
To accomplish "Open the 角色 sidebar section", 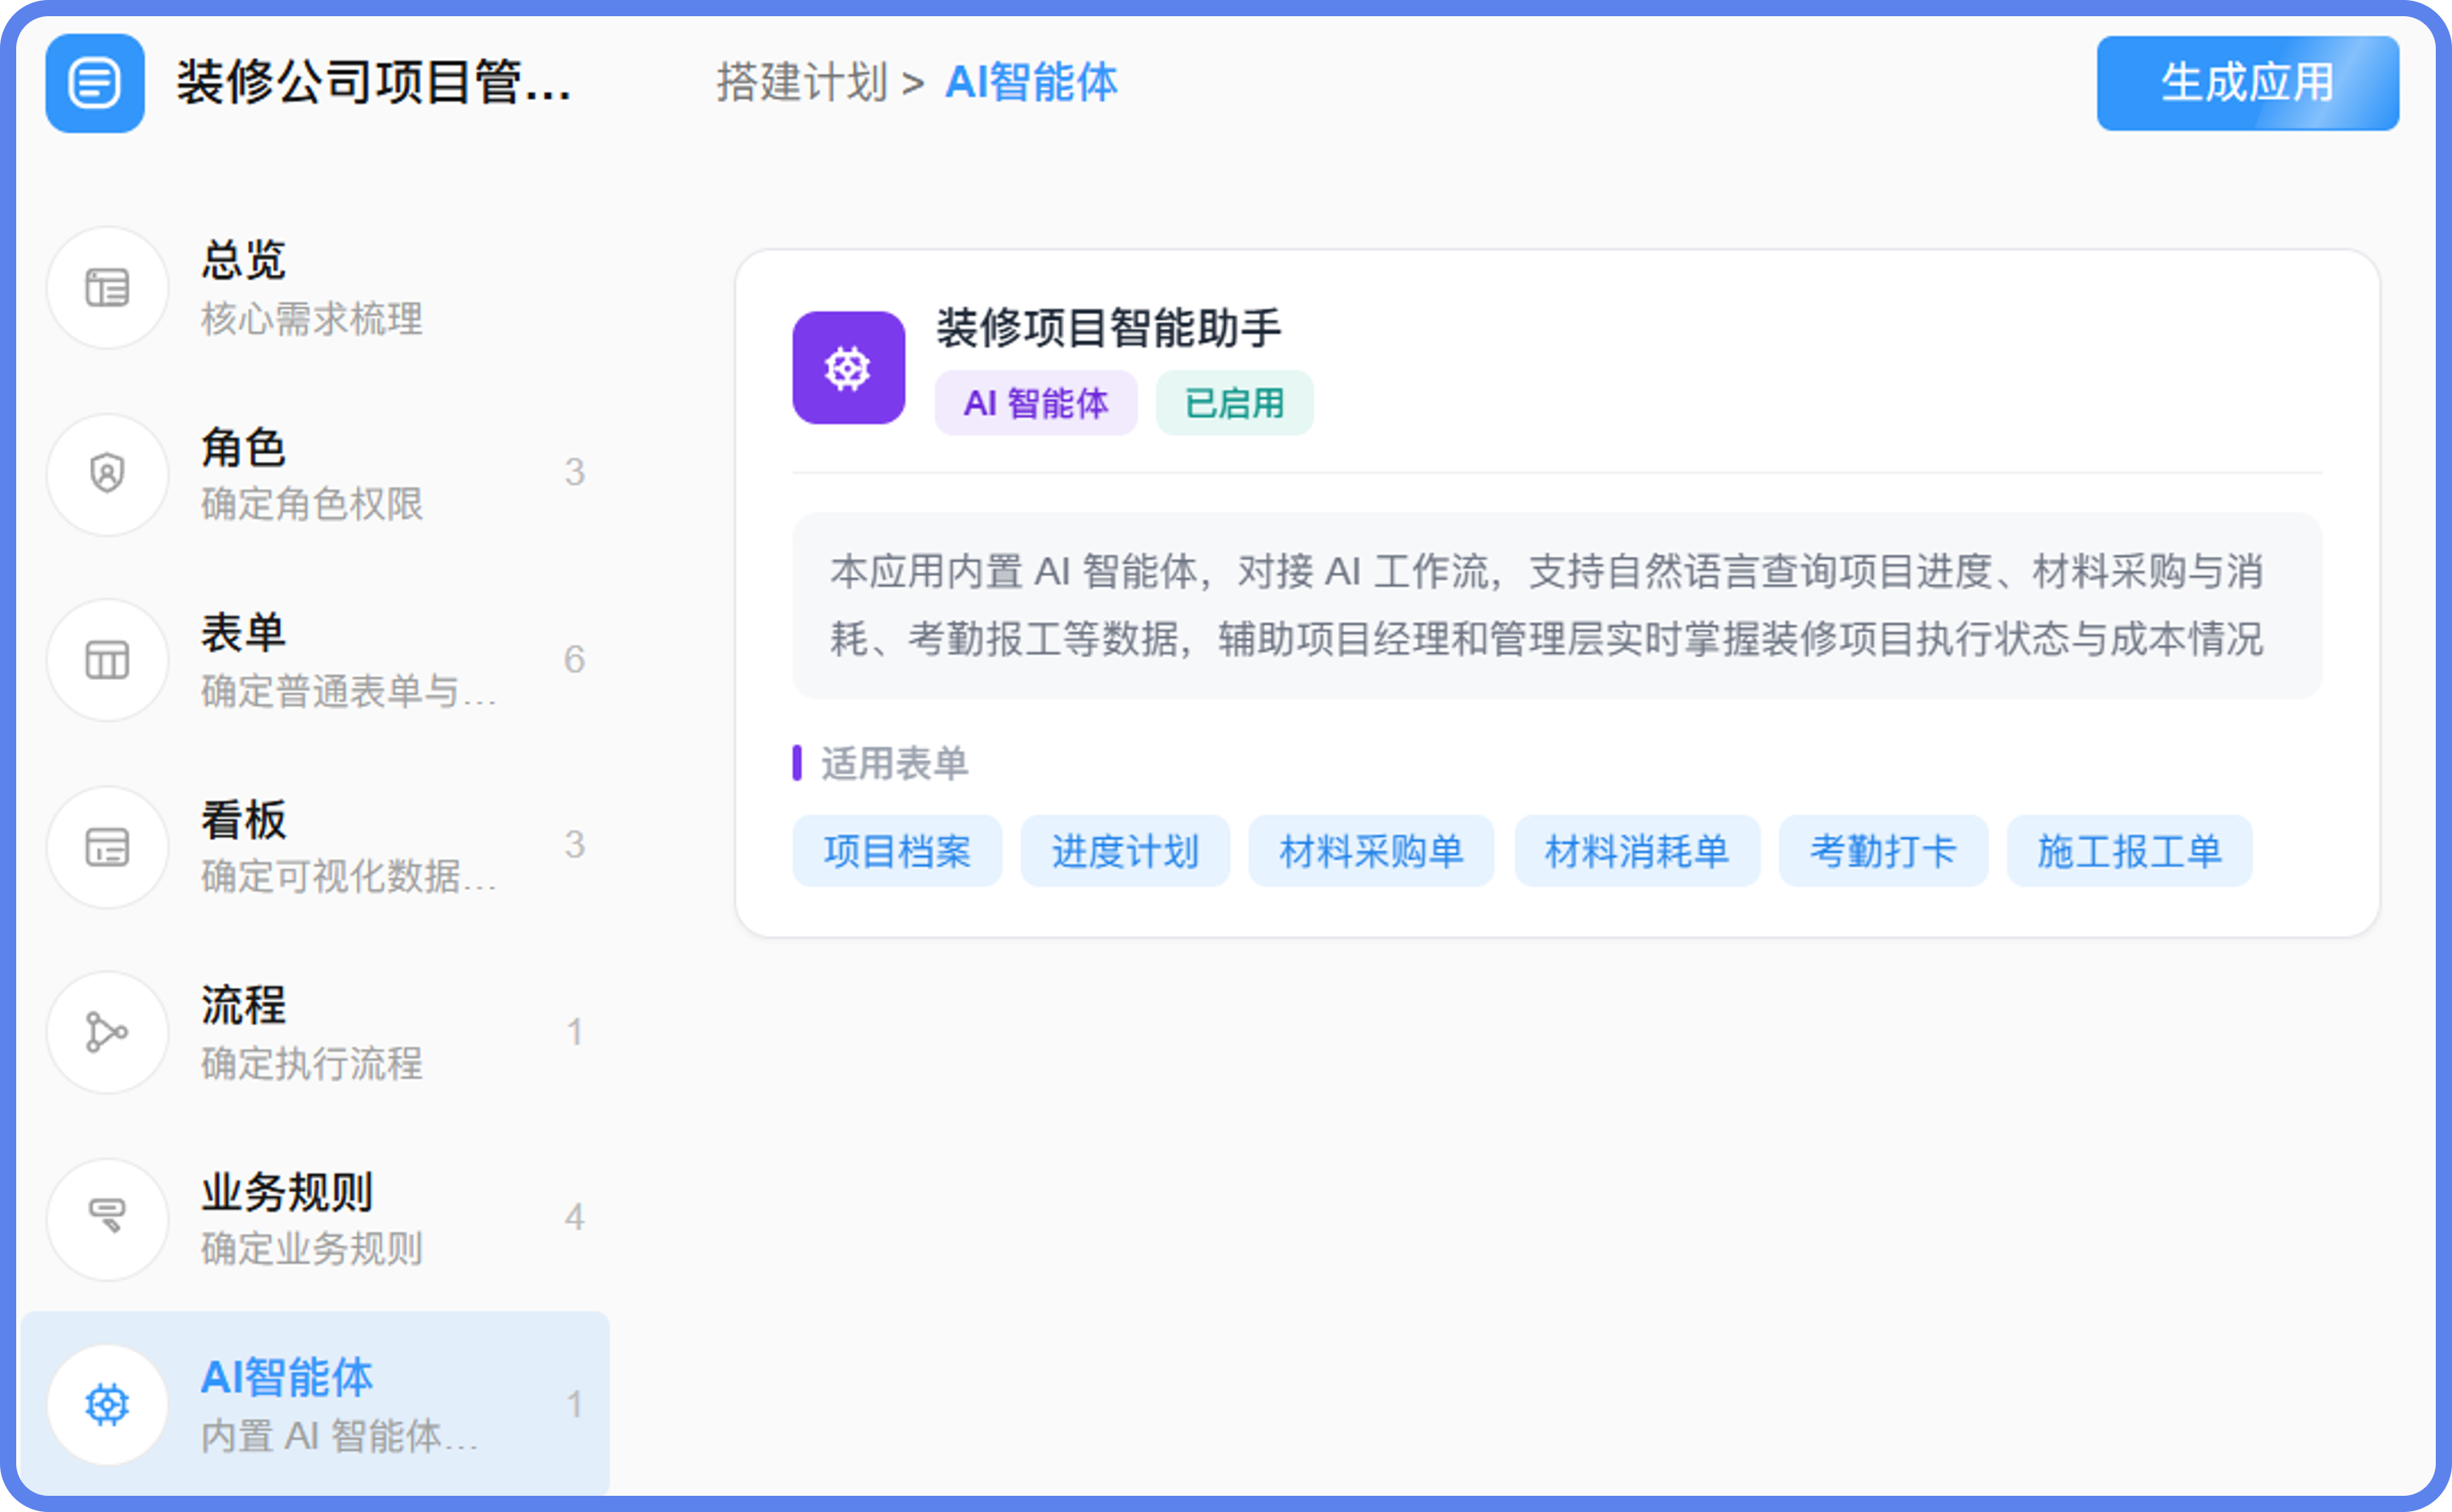I will [x=315, y=474].
